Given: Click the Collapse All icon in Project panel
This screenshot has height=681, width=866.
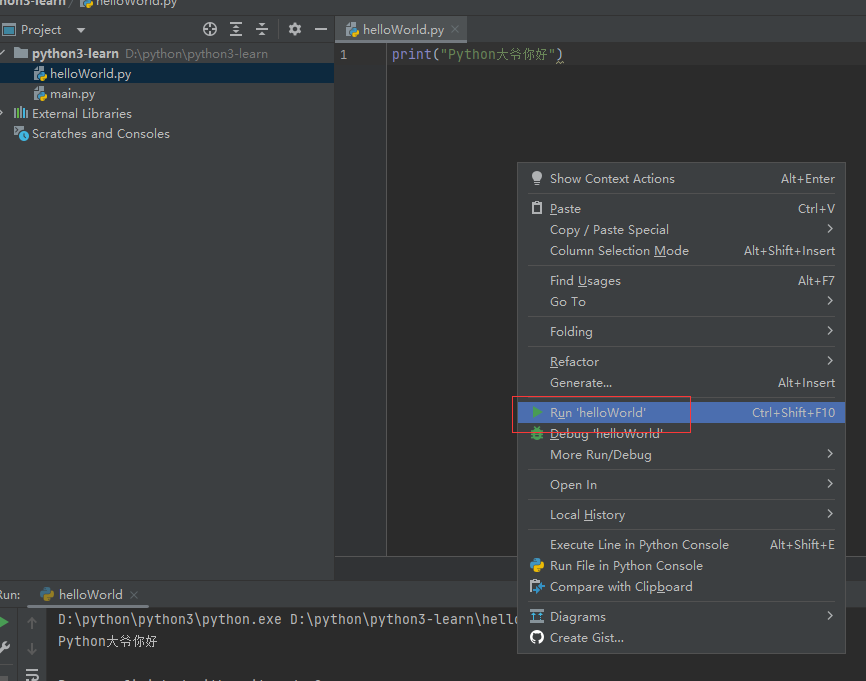Looking at the screenshot, I should [262, 30].
